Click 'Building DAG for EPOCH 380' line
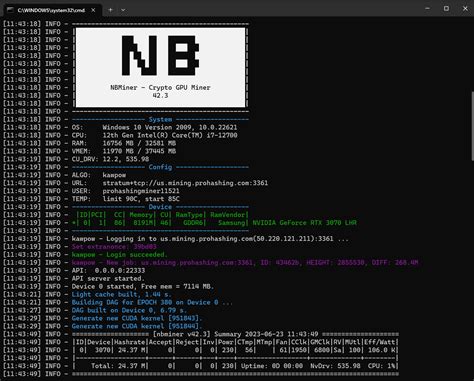474x381 pixels. pyautogui.click(x=152, y=302)
